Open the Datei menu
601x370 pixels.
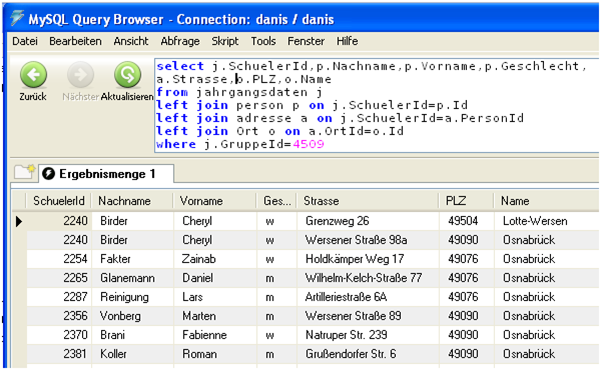[25, 41]
